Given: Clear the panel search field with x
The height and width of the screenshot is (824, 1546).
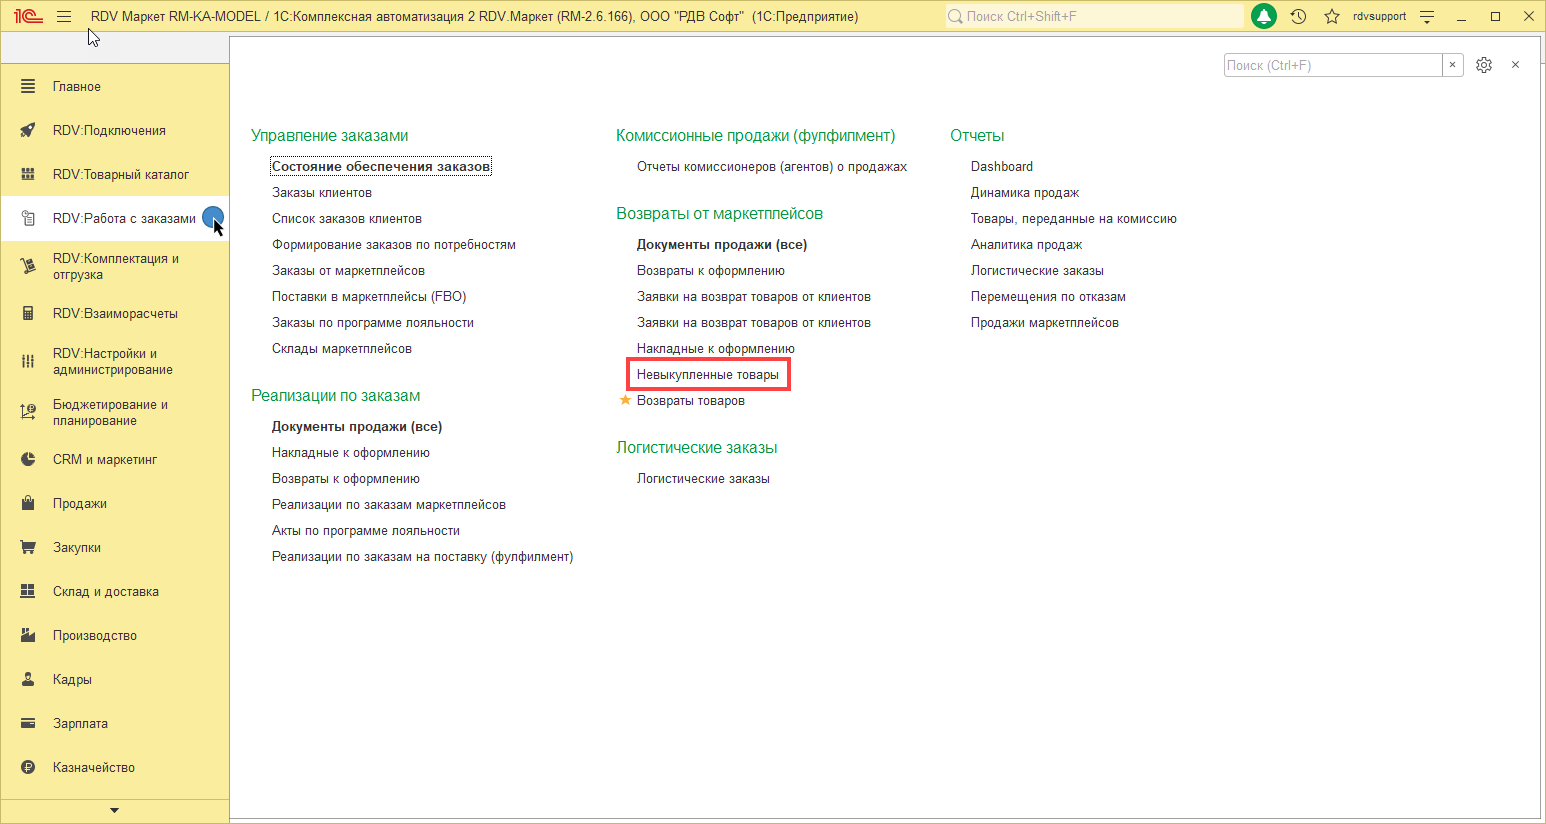Looking at the screenshot, I should (1453, 65).
